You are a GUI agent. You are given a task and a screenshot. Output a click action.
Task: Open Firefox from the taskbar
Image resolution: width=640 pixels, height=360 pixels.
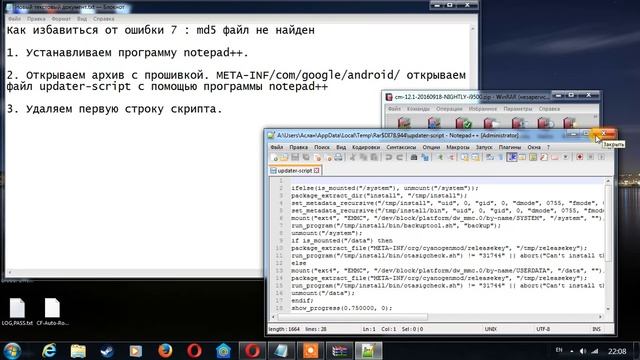tap(165, 351)
